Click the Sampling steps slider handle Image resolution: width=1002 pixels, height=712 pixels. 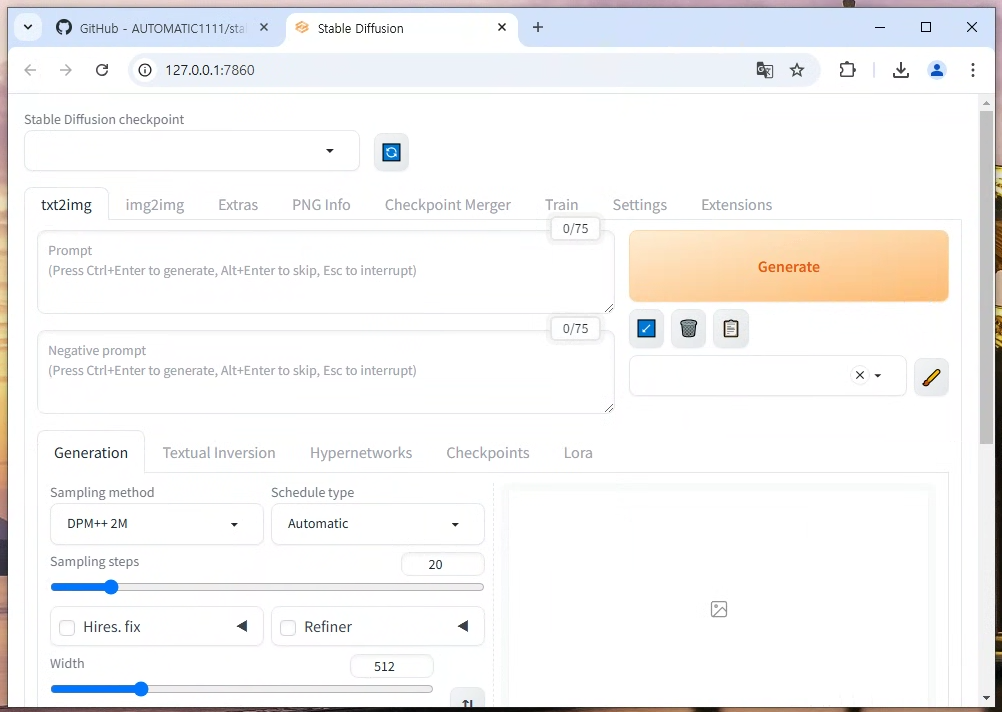[x=111, y=587]
